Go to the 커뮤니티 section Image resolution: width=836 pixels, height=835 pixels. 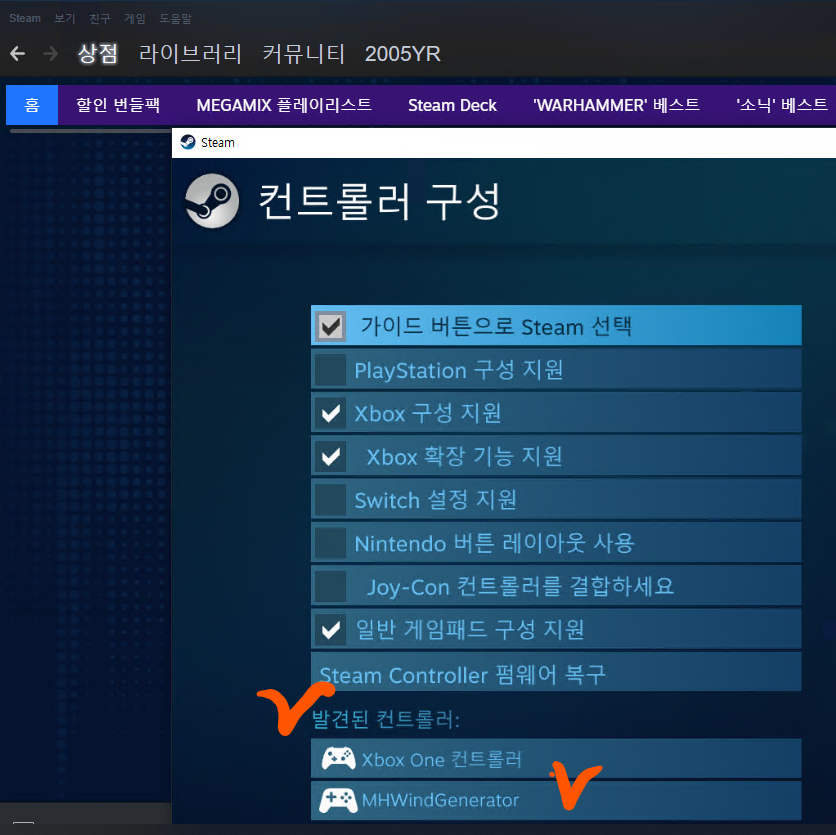pos(303,54)
